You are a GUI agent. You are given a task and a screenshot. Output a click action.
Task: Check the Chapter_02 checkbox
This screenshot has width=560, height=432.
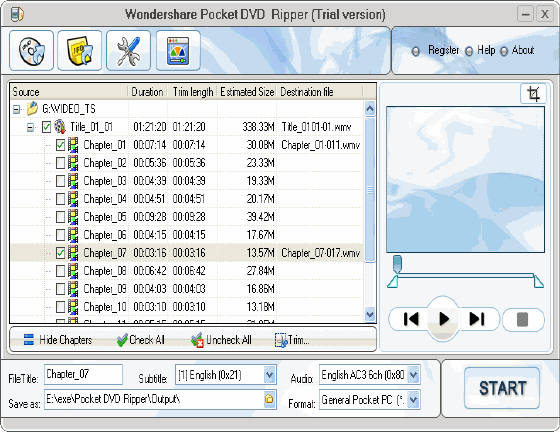point(60,163)
